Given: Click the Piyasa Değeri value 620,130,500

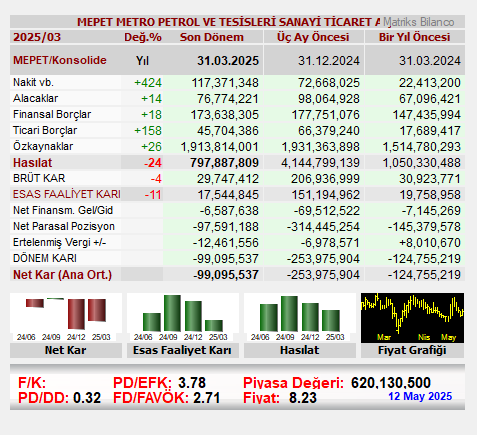Looking at the screenshot, I should click(x=391, y=383).
